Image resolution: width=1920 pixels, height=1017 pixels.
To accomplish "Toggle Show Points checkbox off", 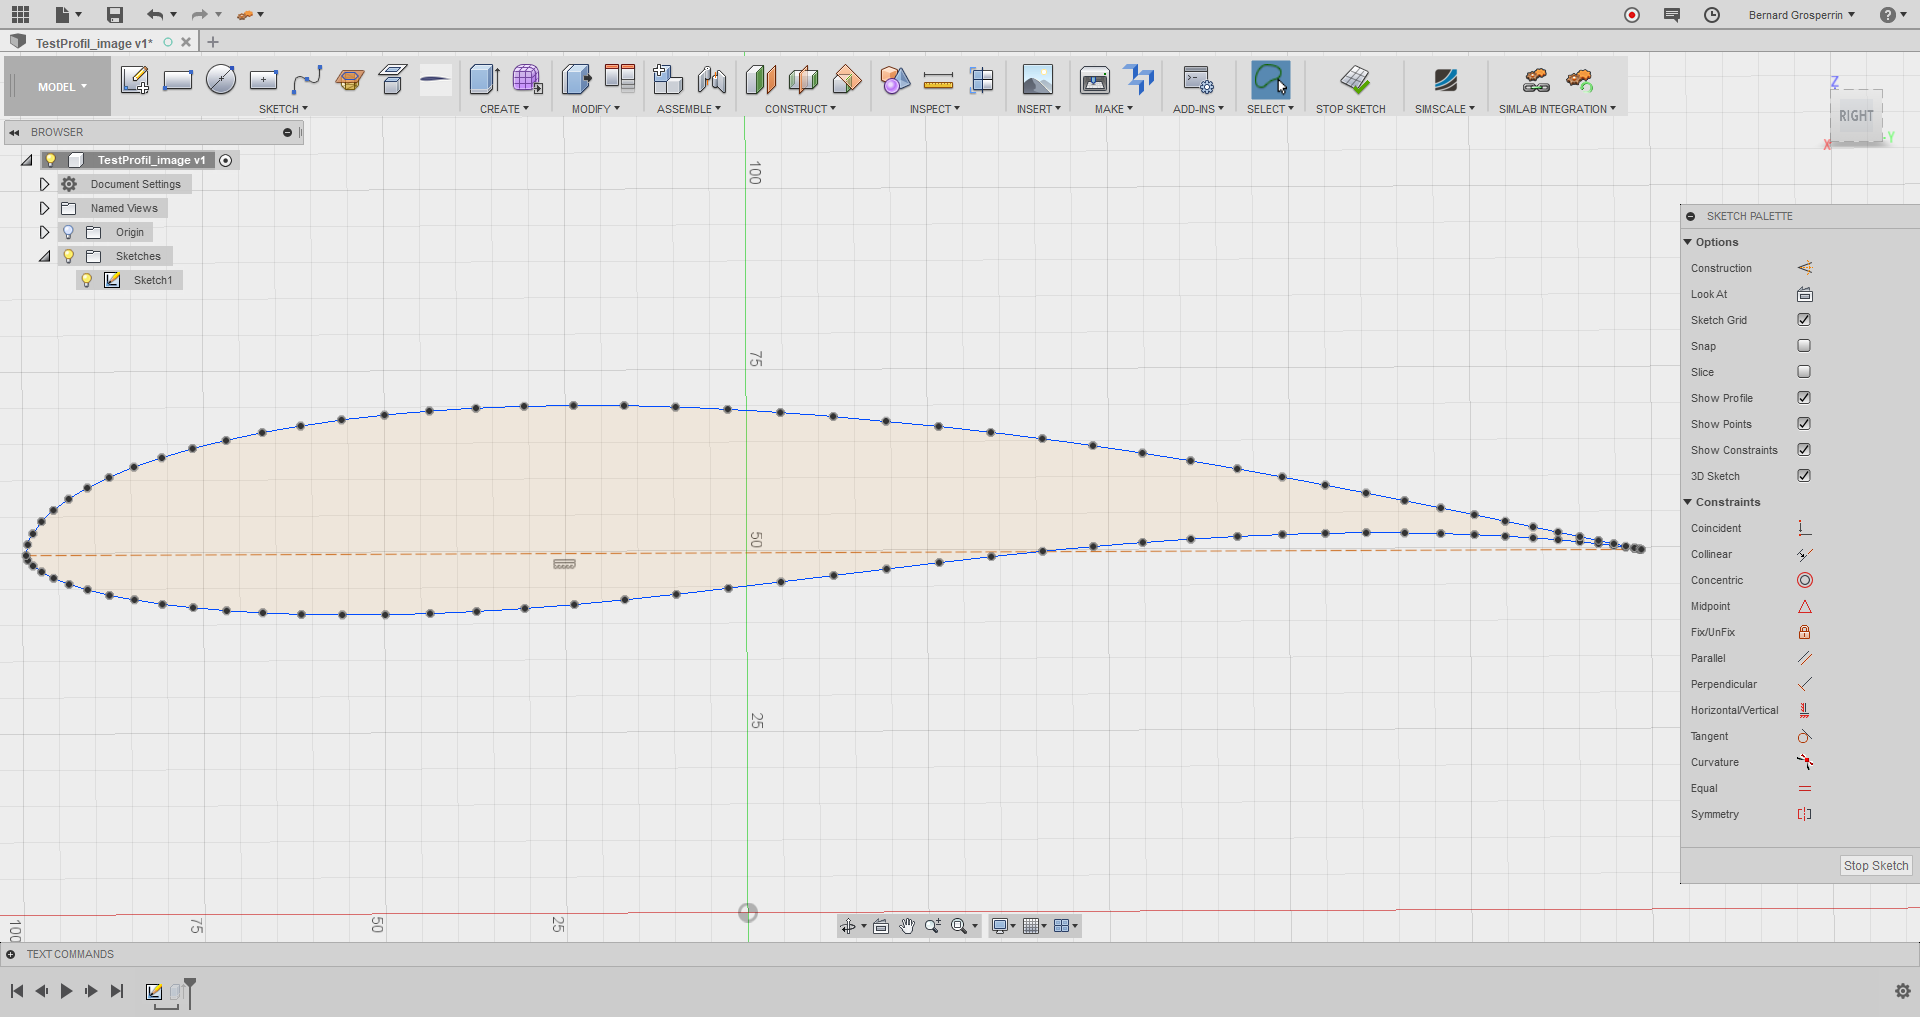I will (1804, 424).
